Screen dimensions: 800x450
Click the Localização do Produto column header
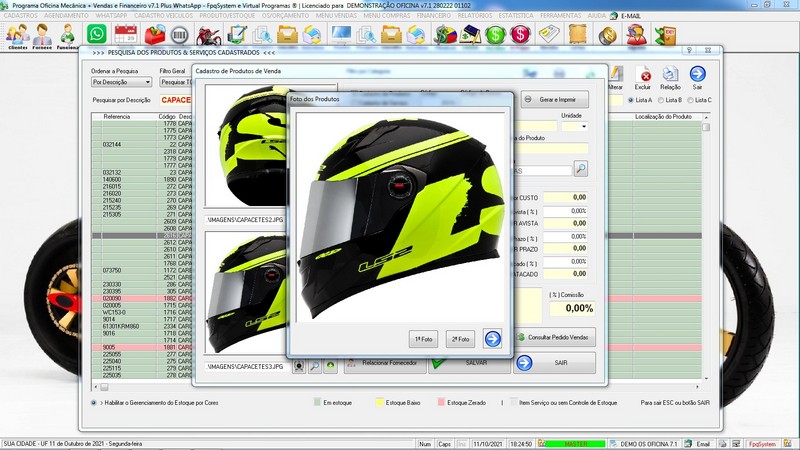coord(663,117)
